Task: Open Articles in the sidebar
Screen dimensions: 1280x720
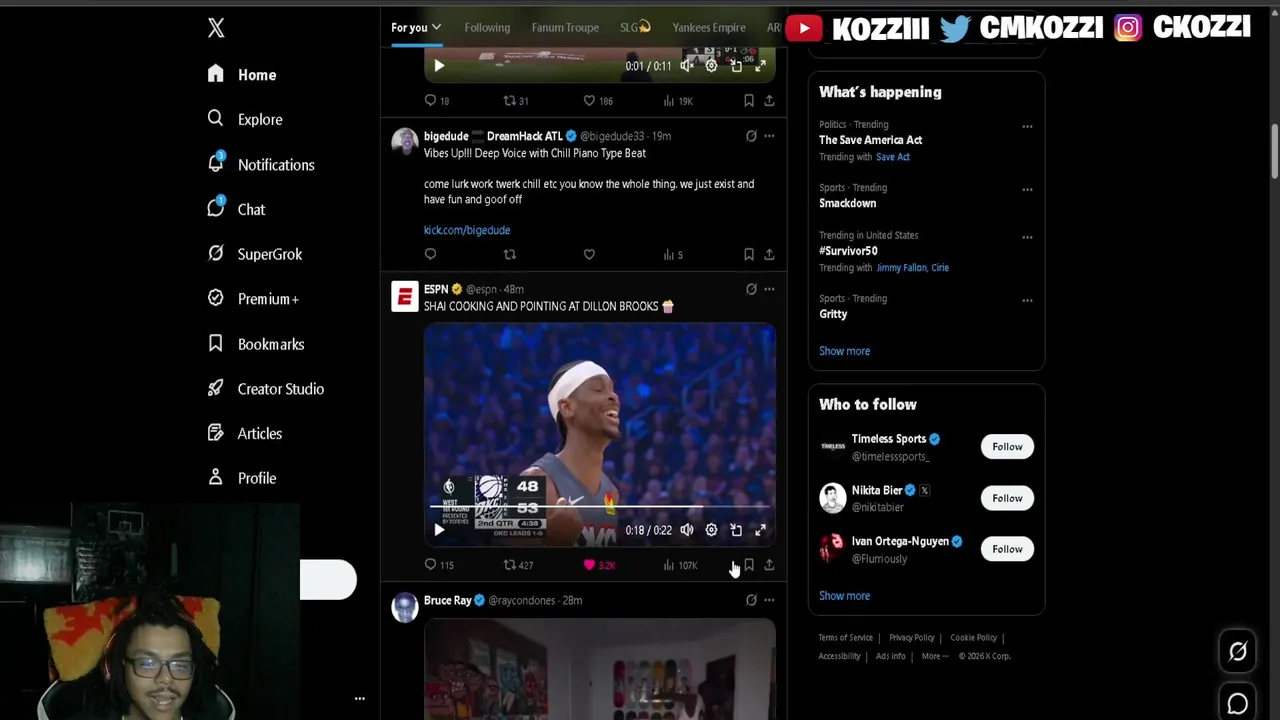Action: pos(245,433)
